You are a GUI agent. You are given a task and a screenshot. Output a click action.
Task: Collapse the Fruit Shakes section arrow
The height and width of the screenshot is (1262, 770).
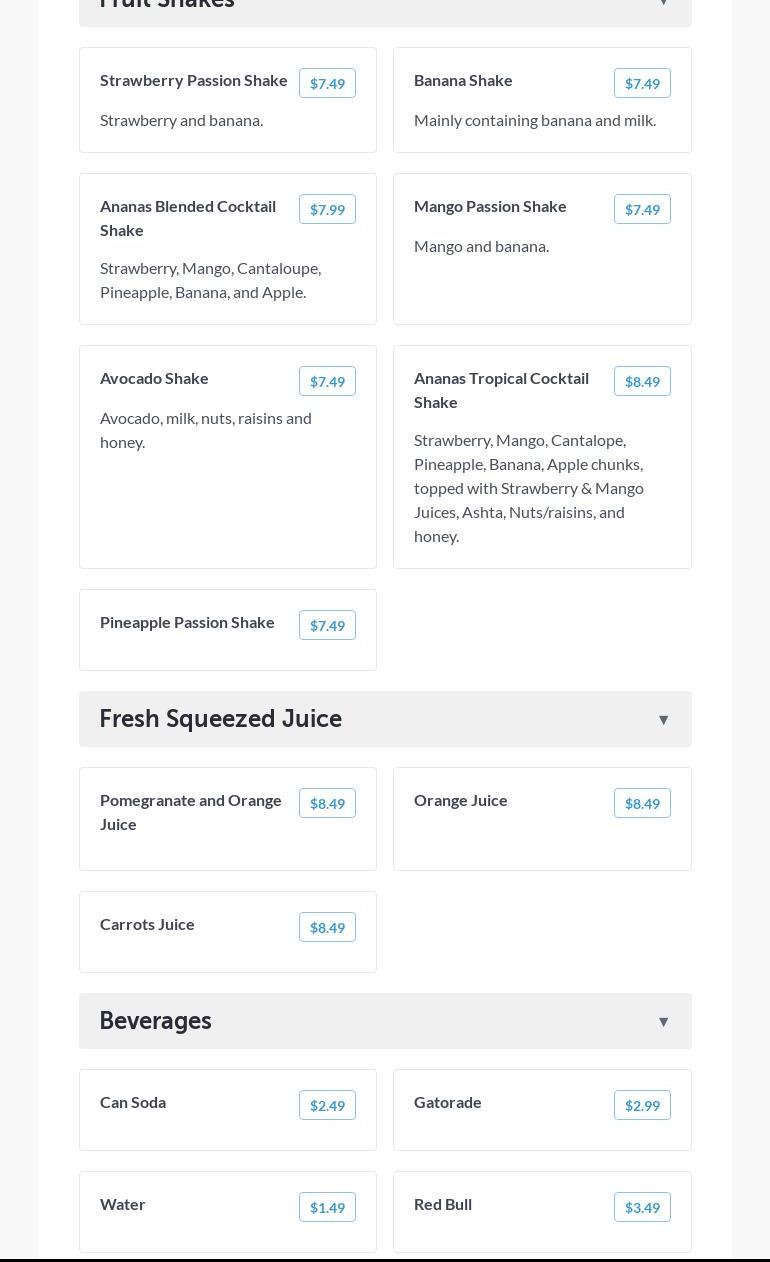point(663,4)
